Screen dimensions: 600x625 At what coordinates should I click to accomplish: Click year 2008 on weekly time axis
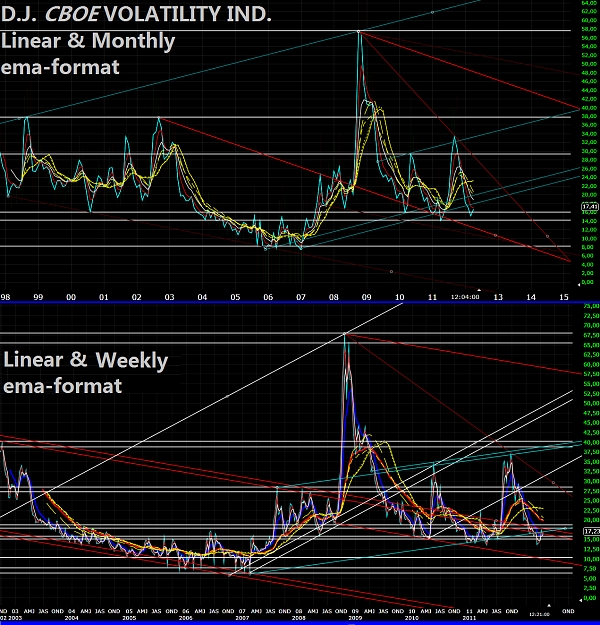click(x=299, y=618)
